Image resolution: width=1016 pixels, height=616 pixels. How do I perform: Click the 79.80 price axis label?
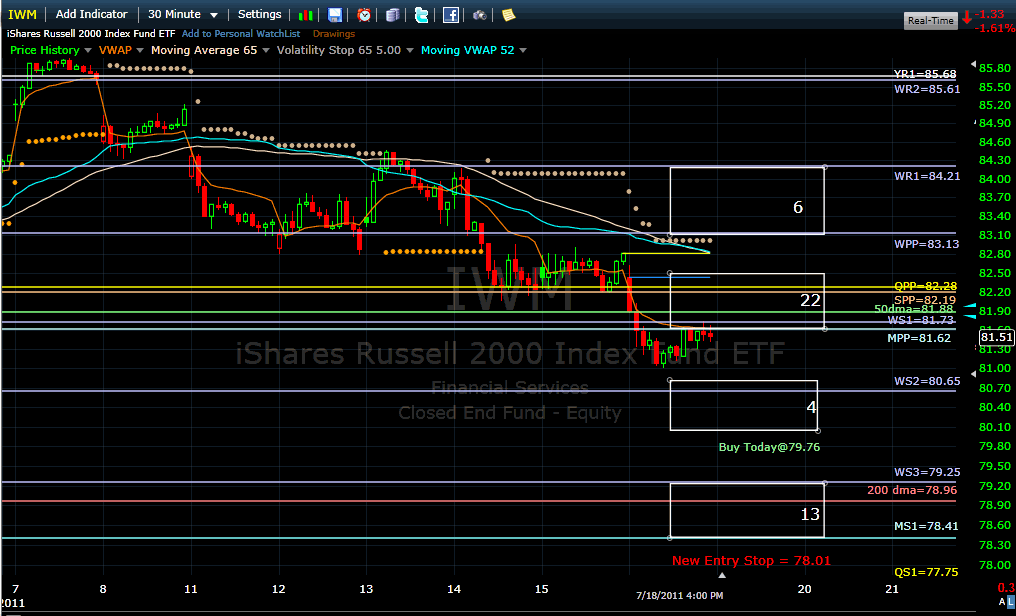[995, 446]
